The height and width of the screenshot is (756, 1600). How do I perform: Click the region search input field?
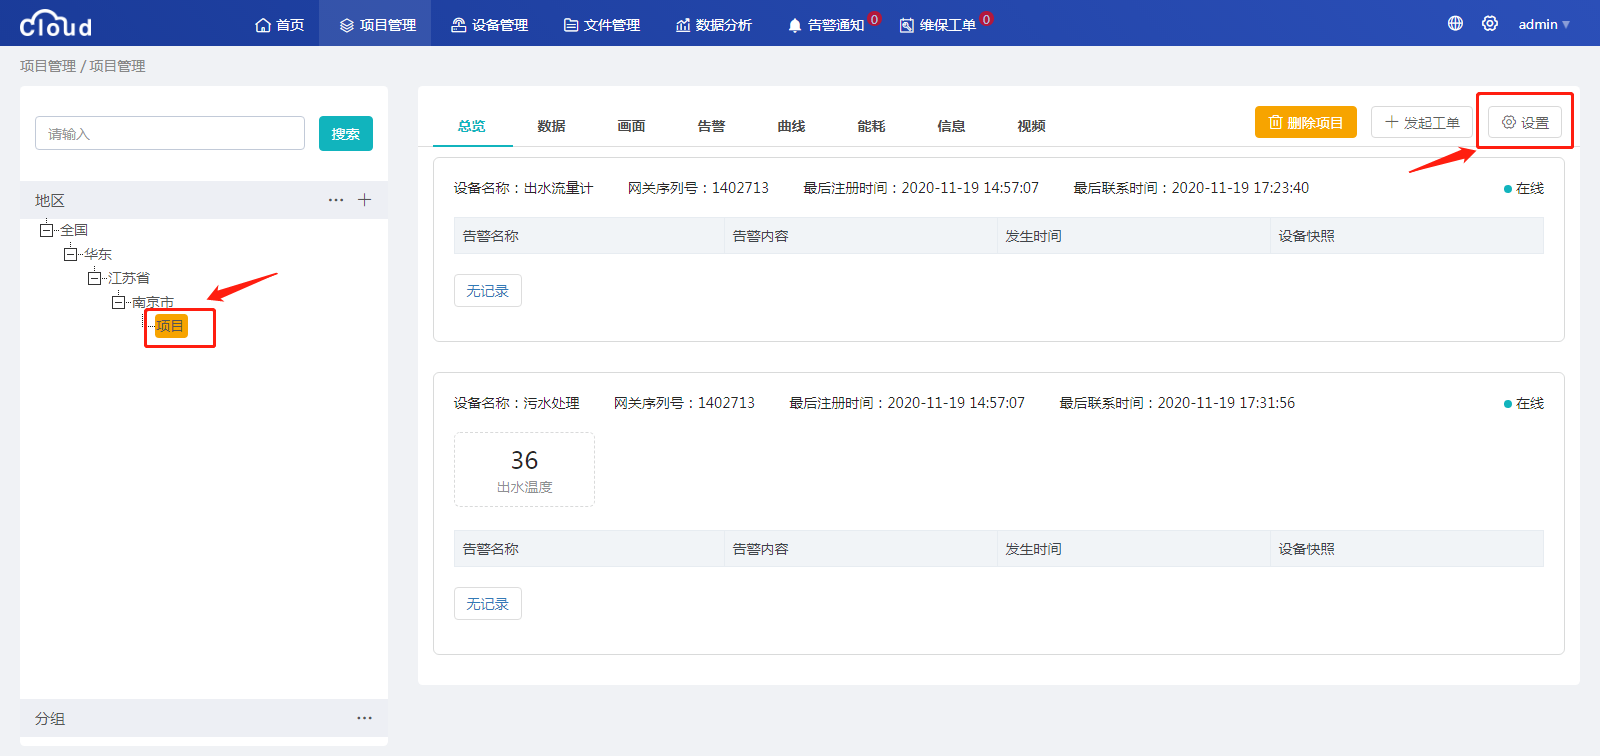coord(170,133)
